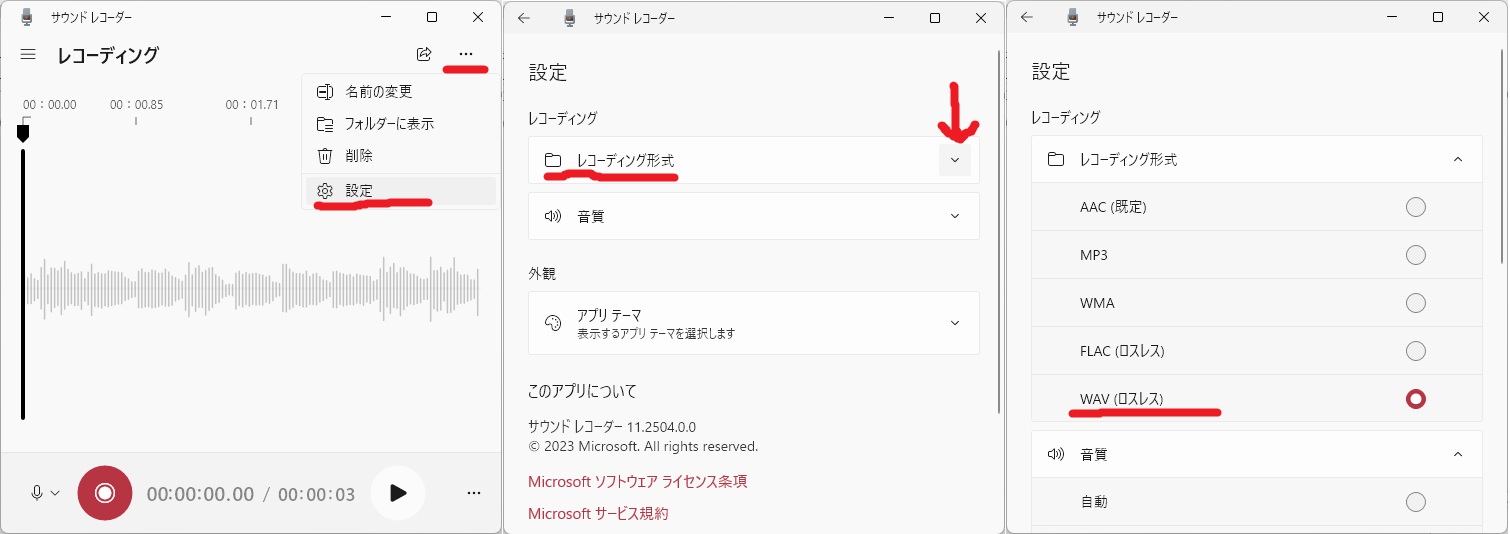Expand 音質 in the middle settings window
1510x534 pixels.
point(954,216)
